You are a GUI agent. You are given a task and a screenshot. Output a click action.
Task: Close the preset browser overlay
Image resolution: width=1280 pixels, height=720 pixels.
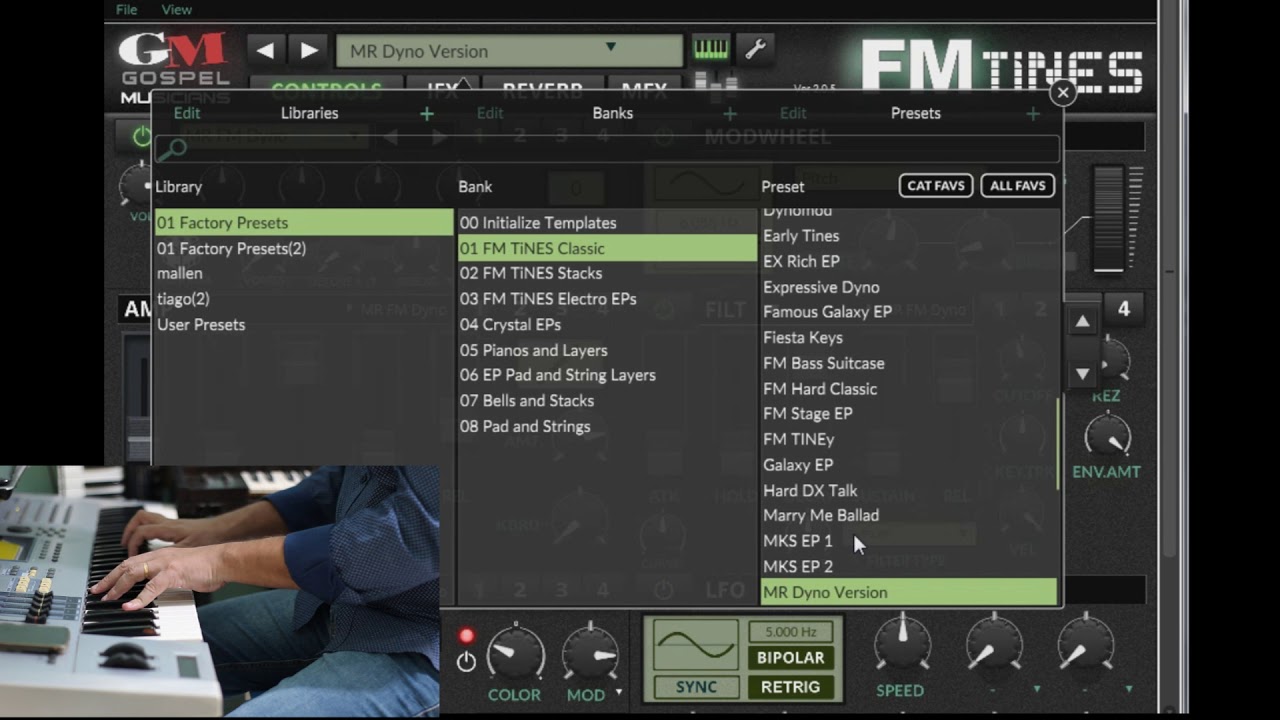(x=1062, y=93)
